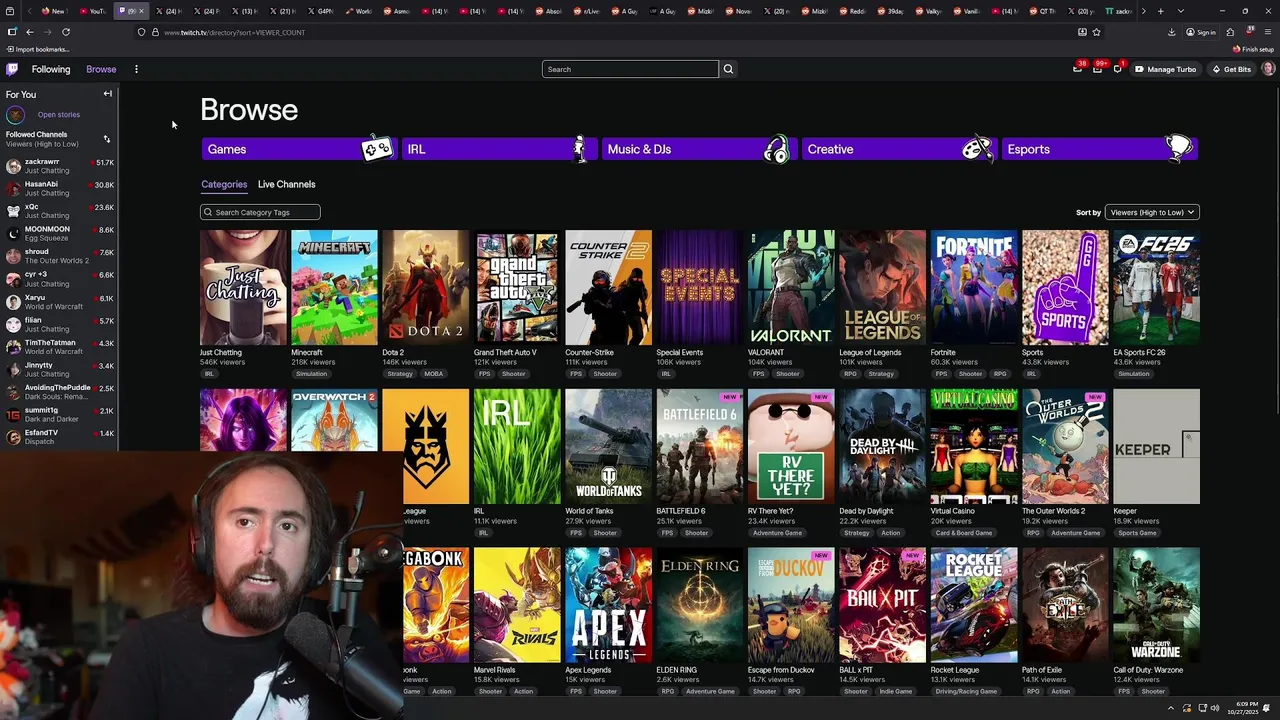Image resolution: width=1280 pixels, height=720 pixels.
Task: Click the browser Sign in button
Action: [x=1201, y=32]
